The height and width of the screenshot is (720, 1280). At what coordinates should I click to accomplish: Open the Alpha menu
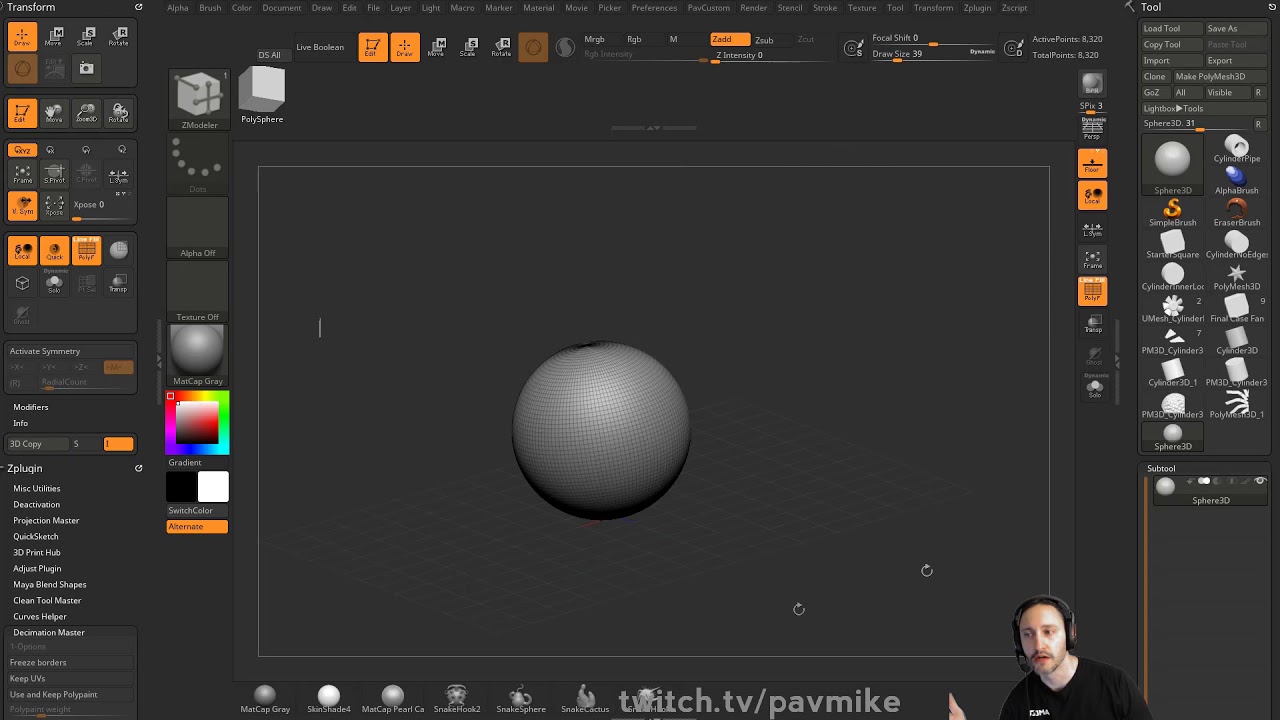pos(178,8)
